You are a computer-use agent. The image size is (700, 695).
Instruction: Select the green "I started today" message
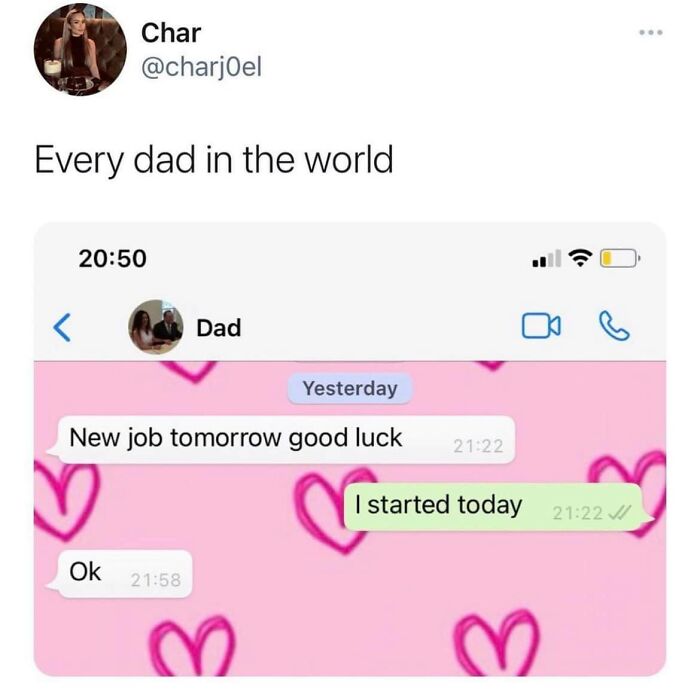[x=498, y=507]
